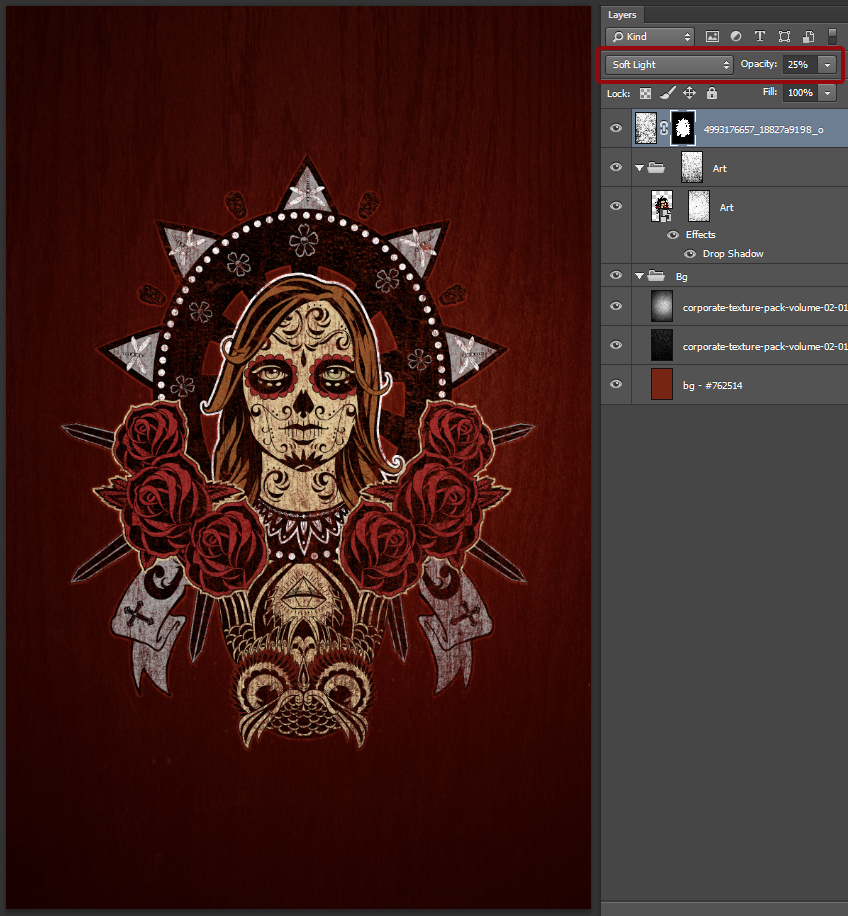Click the Opacity label
The width and height of the screenshot is (848, 916).
coord(759,64)
